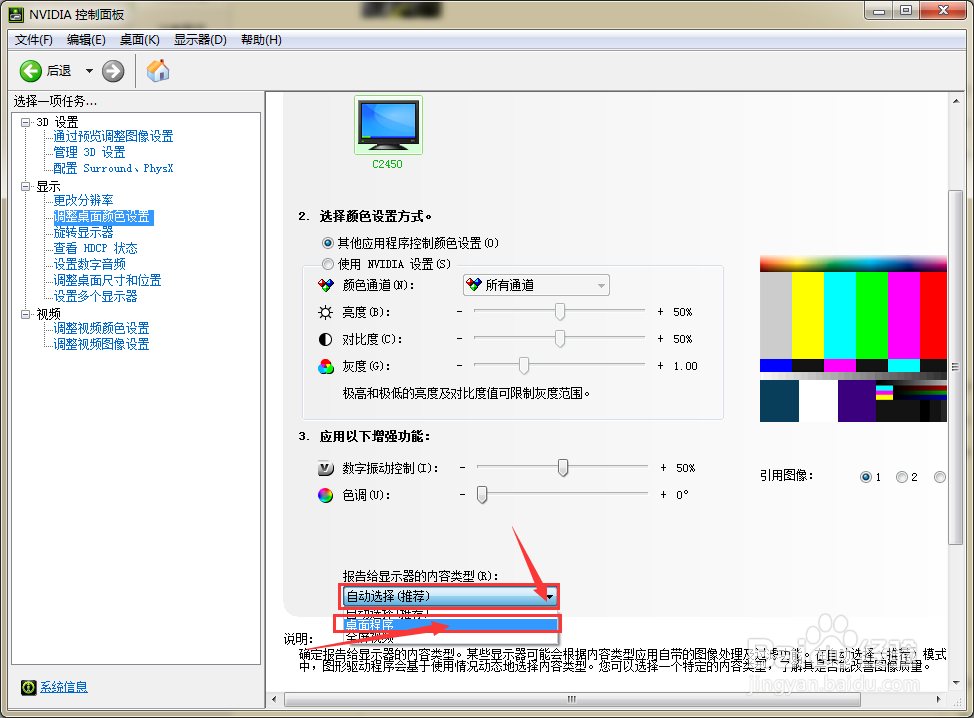Open 管理 3D 设置 link
The height and width of the screenshot is (718, 974).
[x=89, y=152]
